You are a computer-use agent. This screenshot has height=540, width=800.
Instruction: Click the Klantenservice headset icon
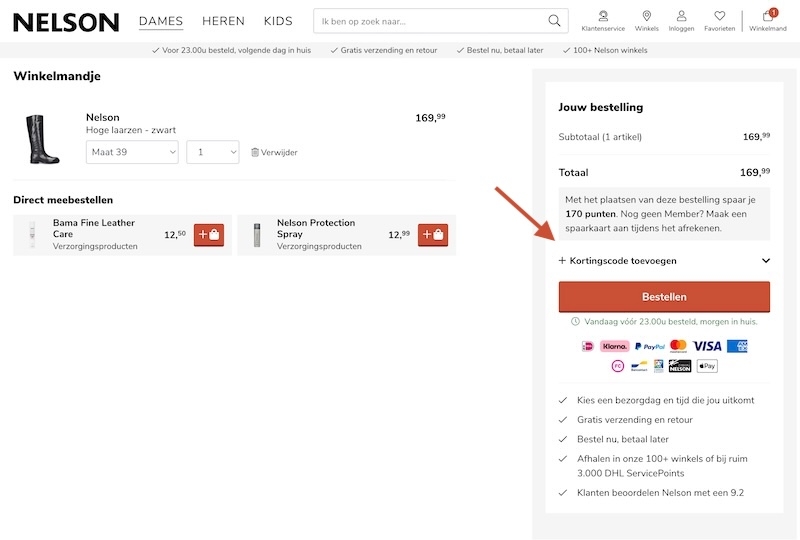[x=603, y=17]
